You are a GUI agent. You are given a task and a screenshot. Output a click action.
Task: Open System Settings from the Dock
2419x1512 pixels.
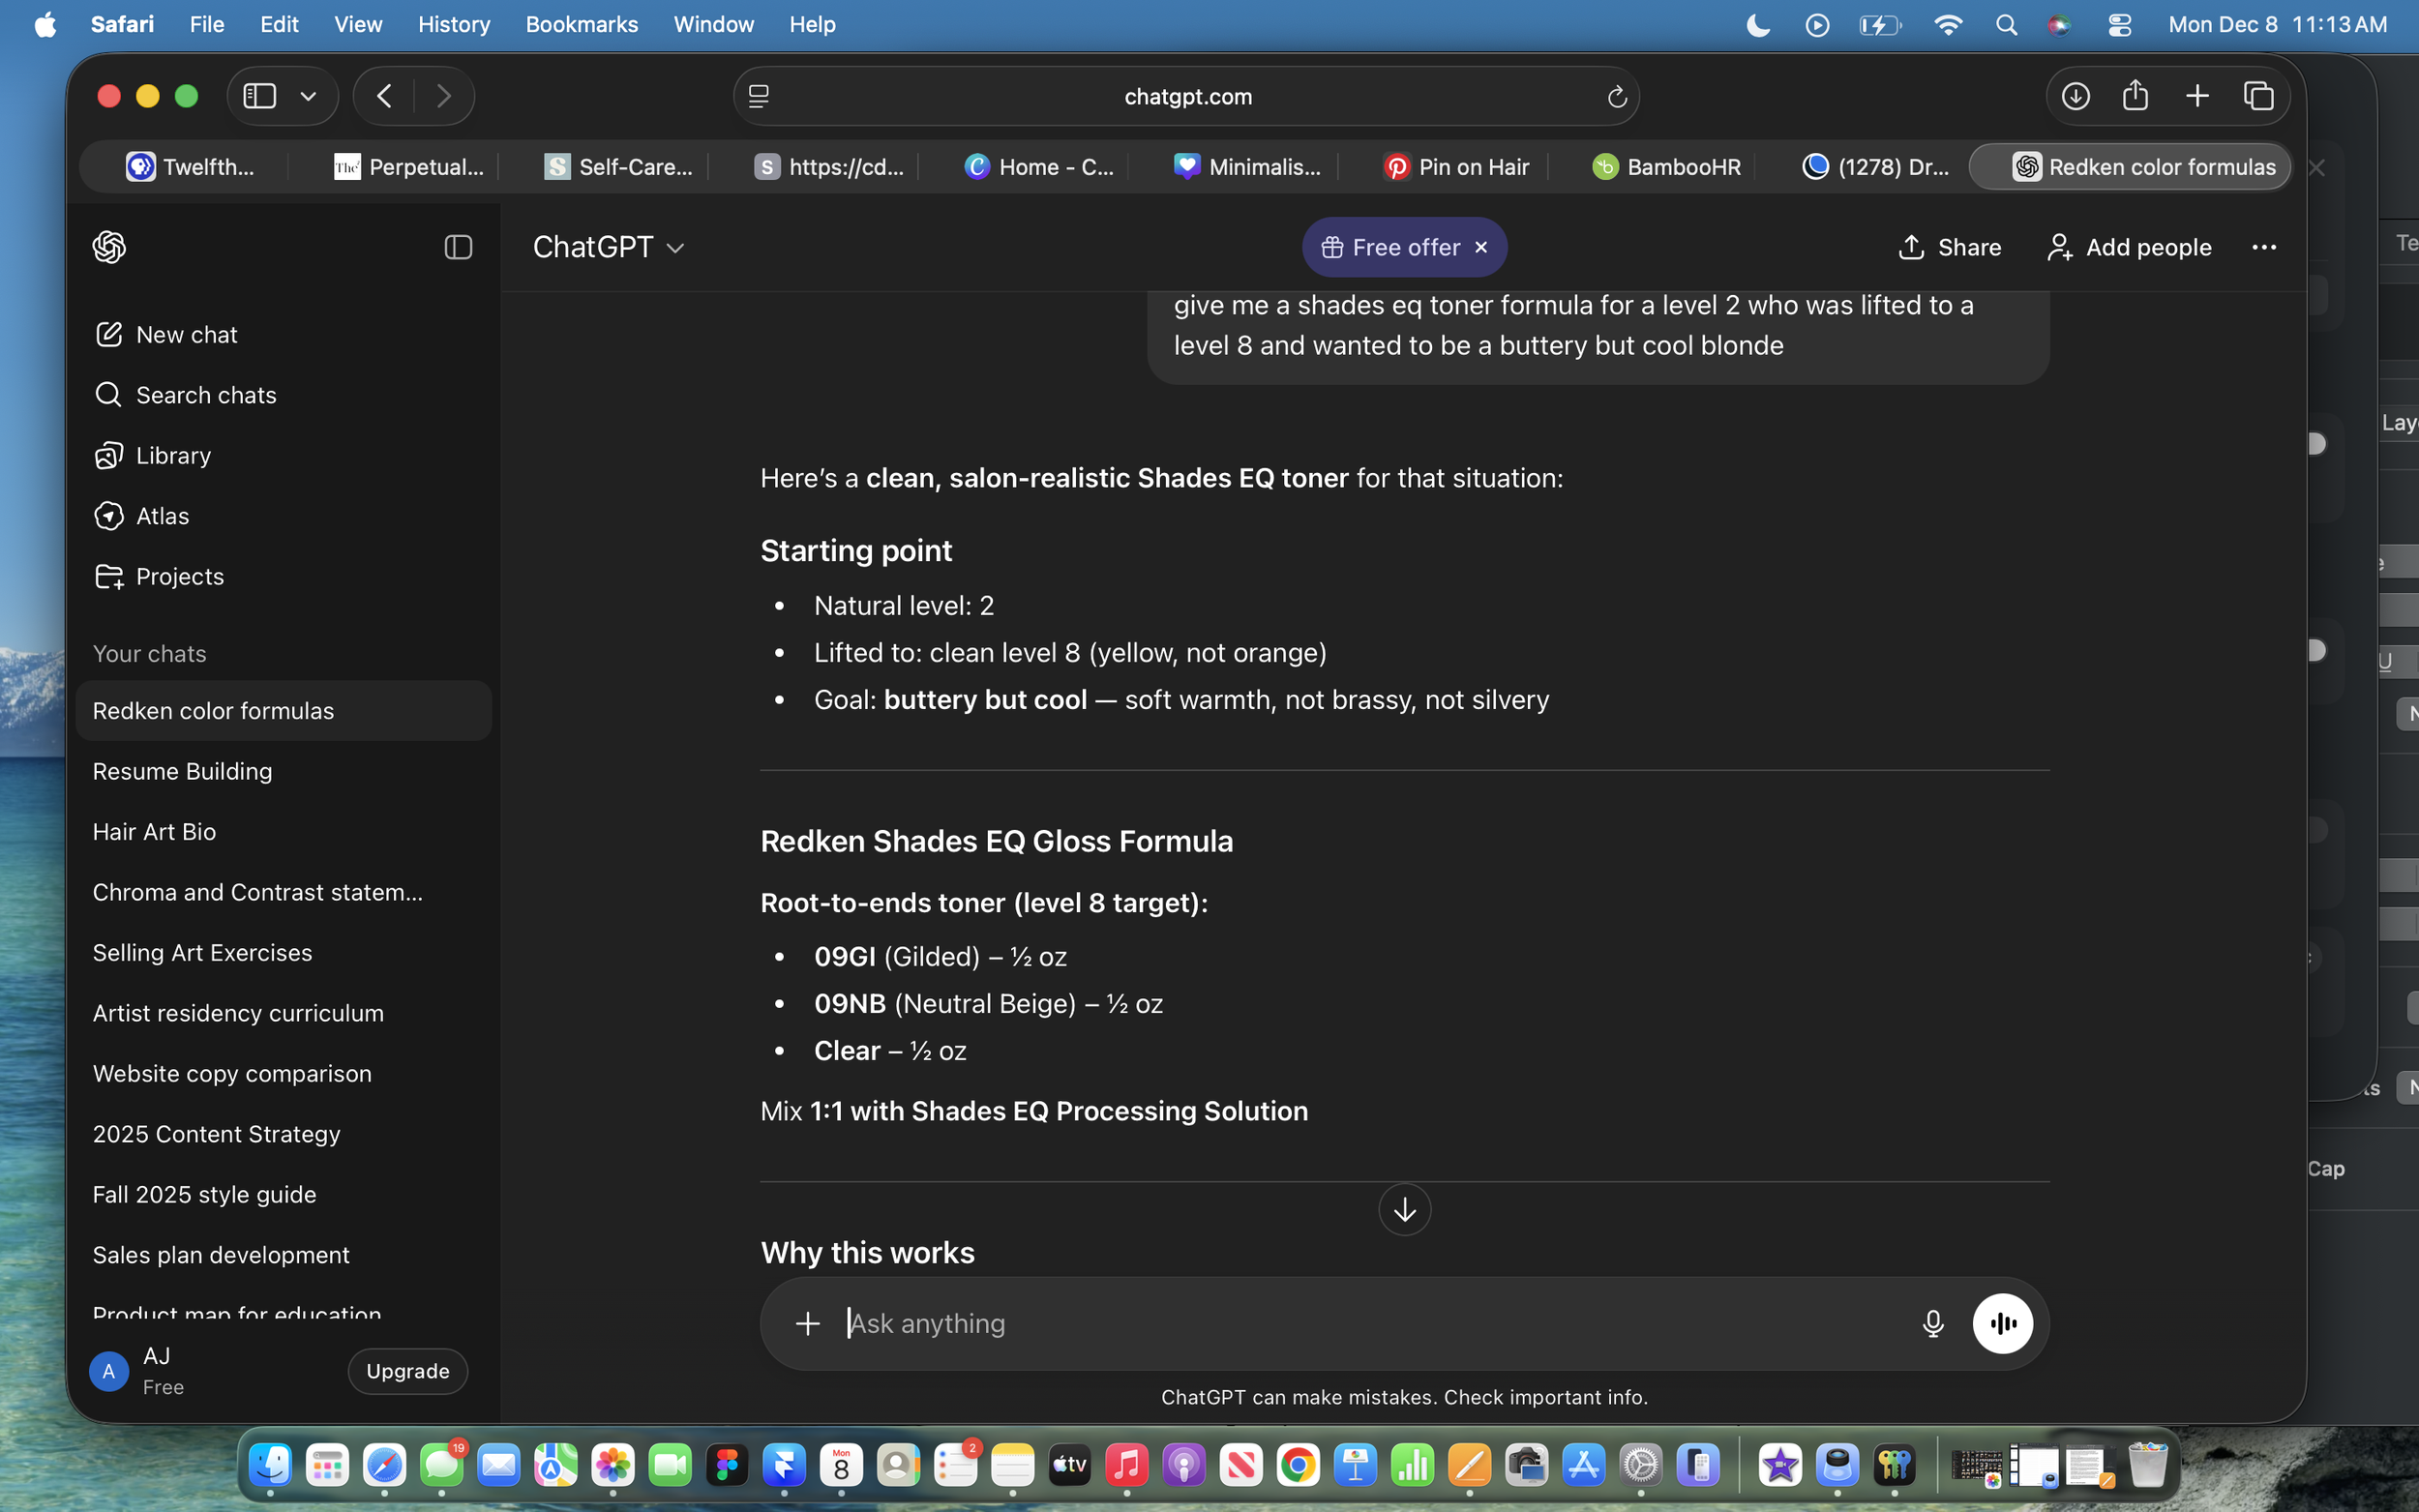point(1641,1466)
